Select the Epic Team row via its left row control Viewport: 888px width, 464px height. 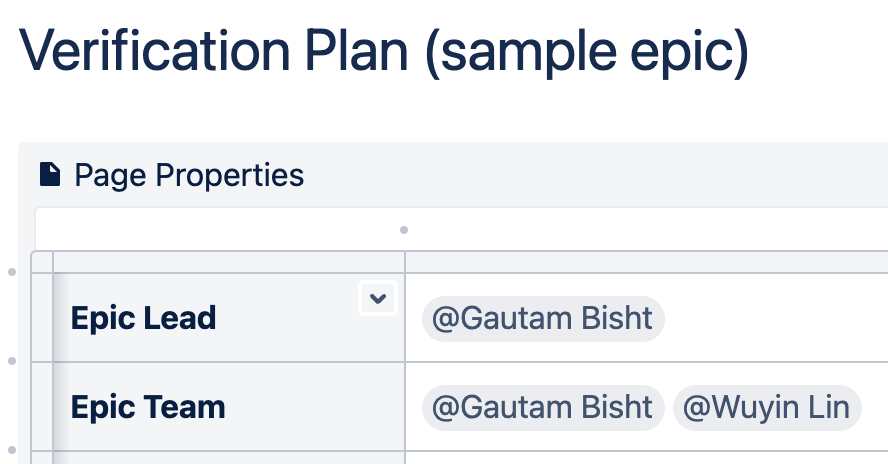tap(42, 406)
